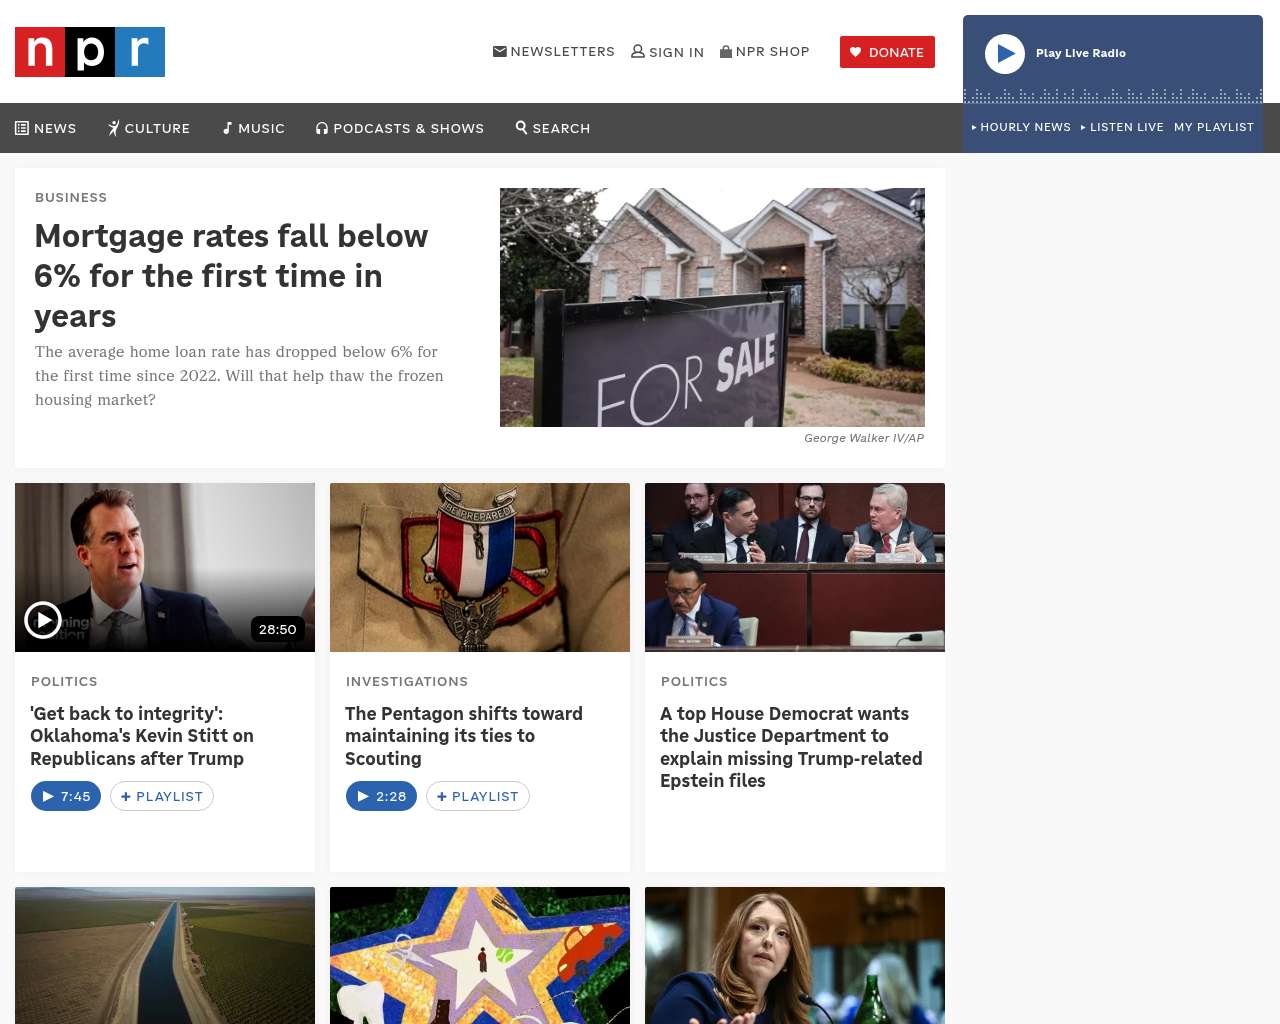Expand Listen Live in player

[x=1122, y=127]
